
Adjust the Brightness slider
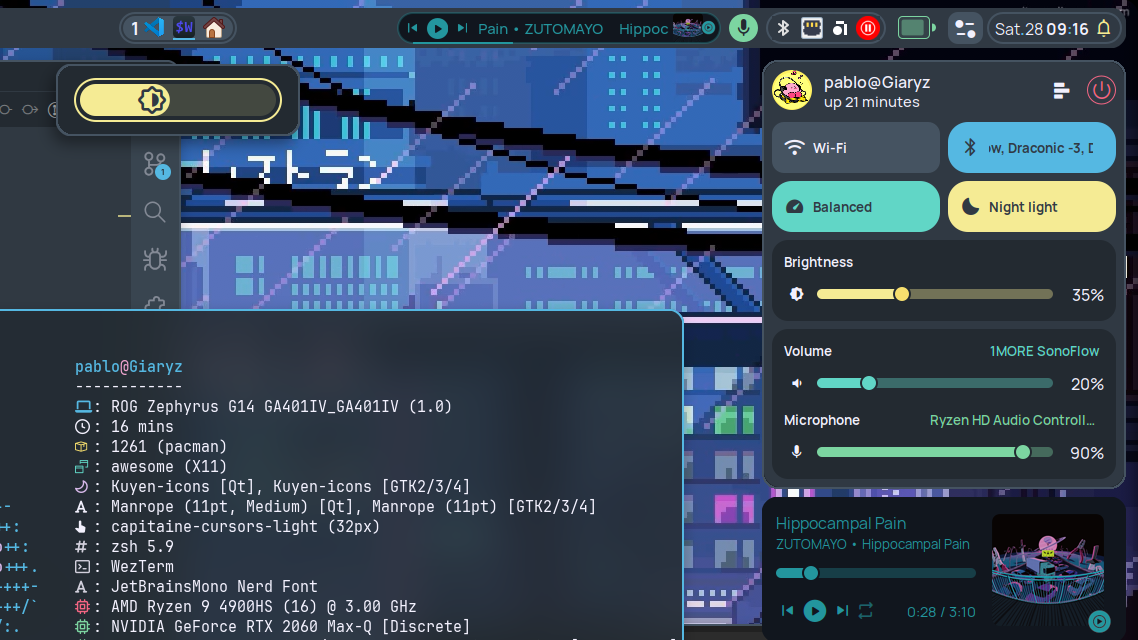901,294
